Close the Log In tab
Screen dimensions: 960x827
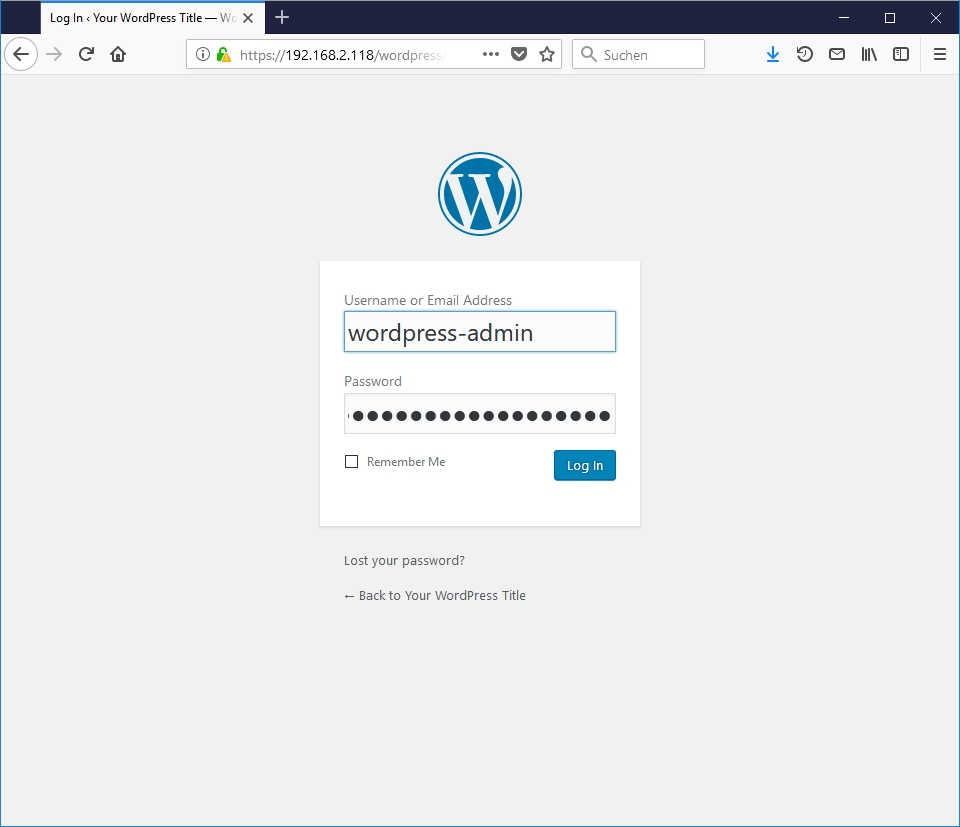tap(248, 18)
